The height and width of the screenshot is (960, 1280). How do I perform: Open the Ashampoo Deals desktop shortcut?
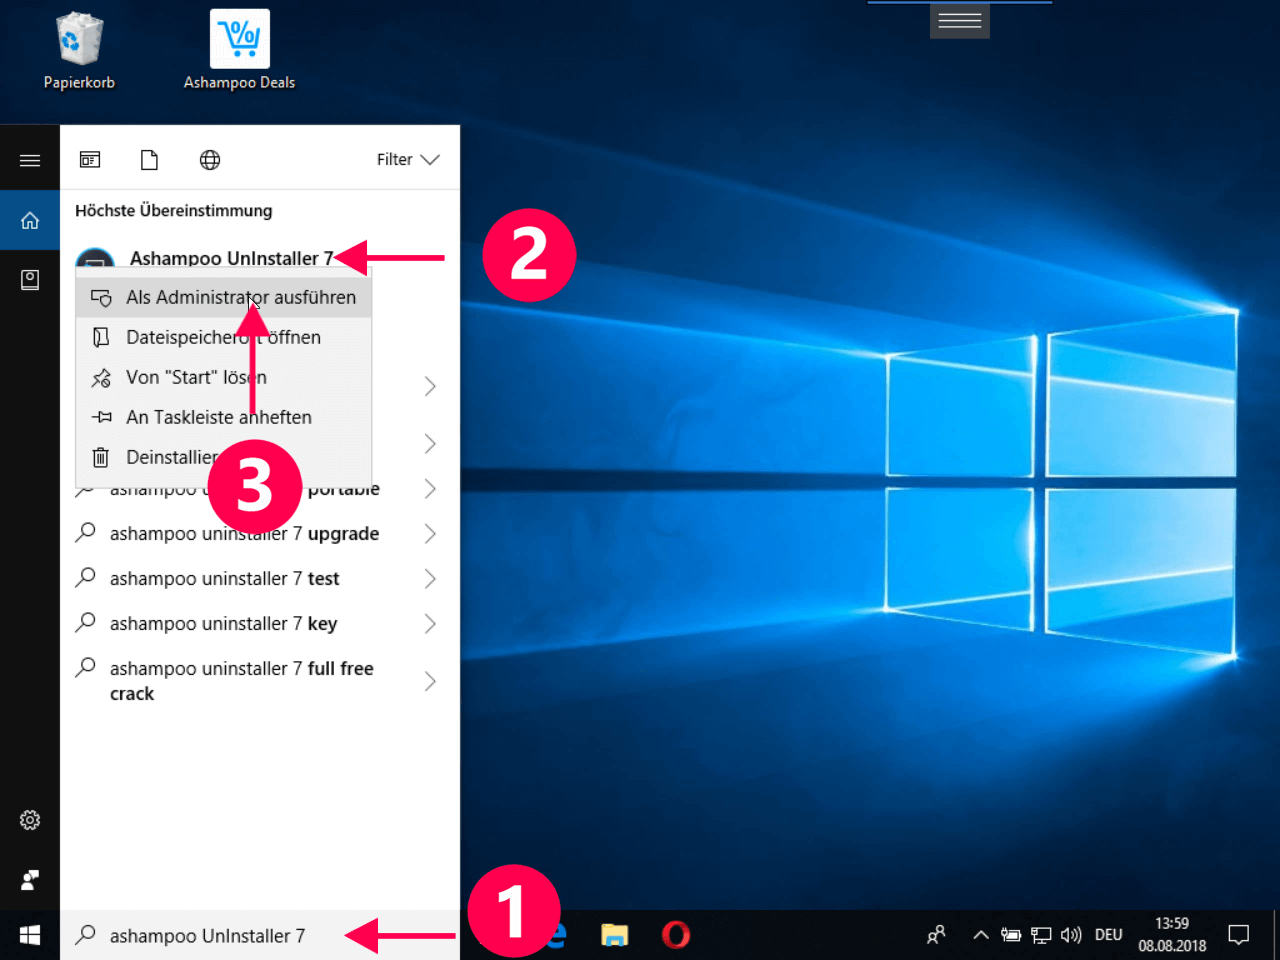point(239,51)
